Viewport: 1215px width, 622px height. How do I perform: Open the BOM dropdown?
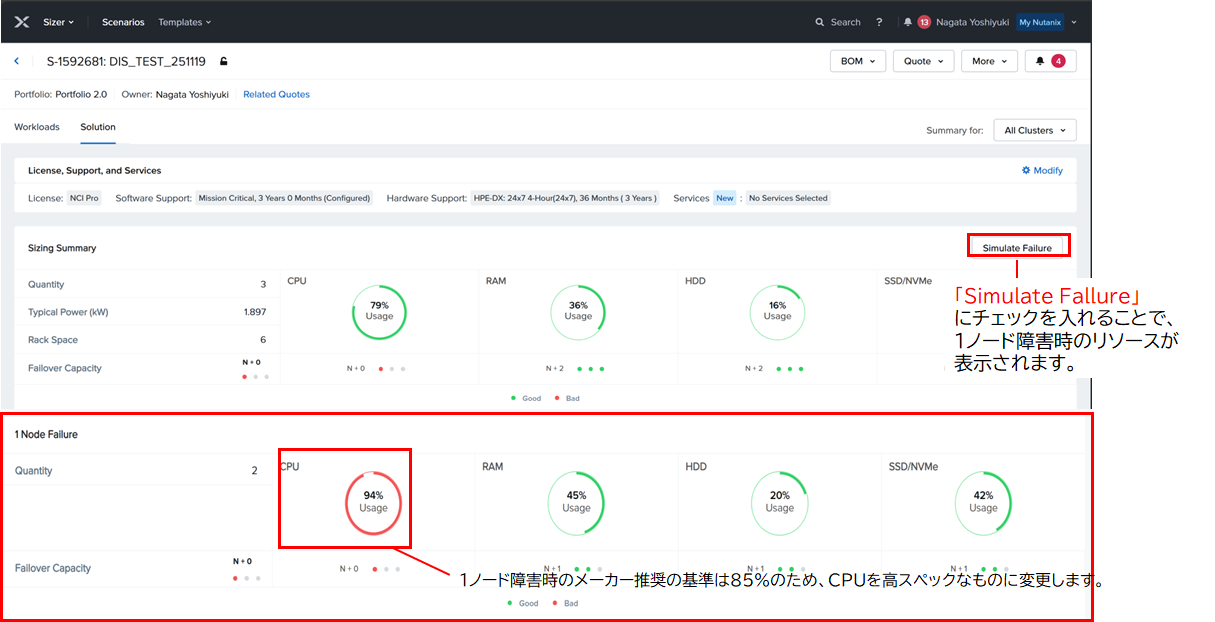(857, 61)
